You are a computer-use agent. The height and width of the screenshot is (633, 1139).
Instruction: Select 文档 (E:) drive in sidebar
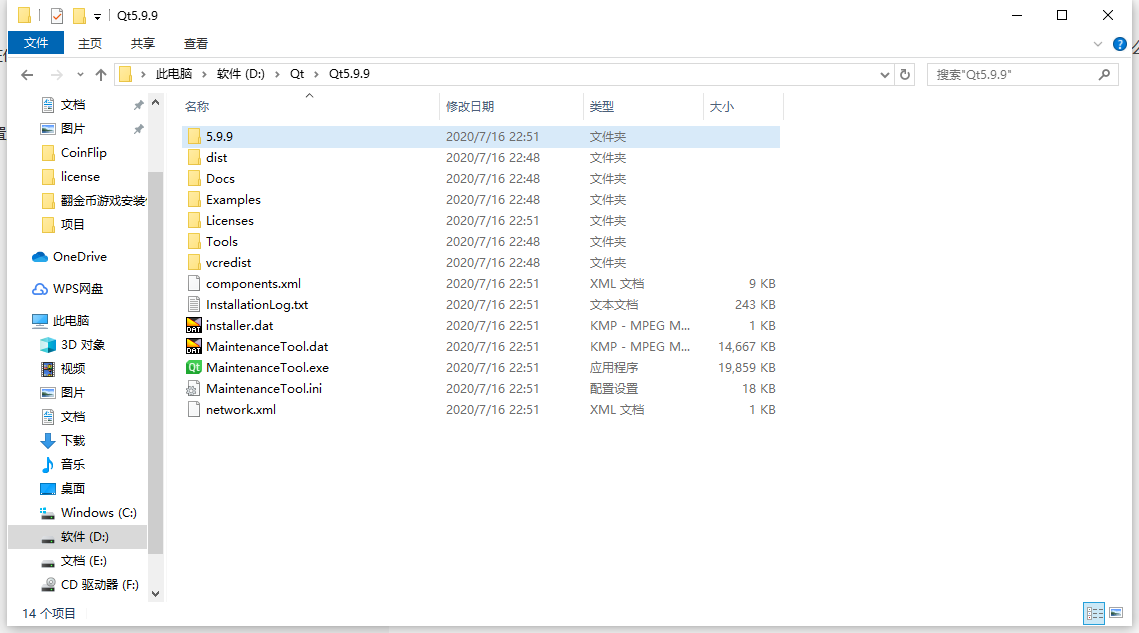click(x=84, y=560)
